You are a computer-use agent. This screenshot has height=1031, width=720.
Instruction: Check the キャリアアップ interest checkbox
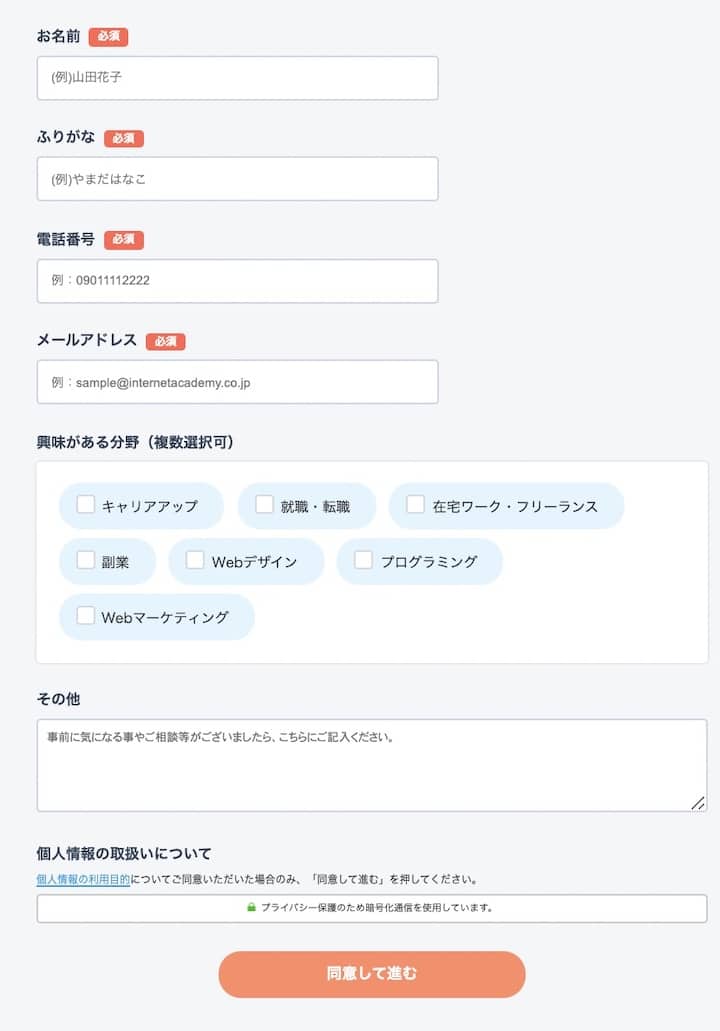point(85,506)
